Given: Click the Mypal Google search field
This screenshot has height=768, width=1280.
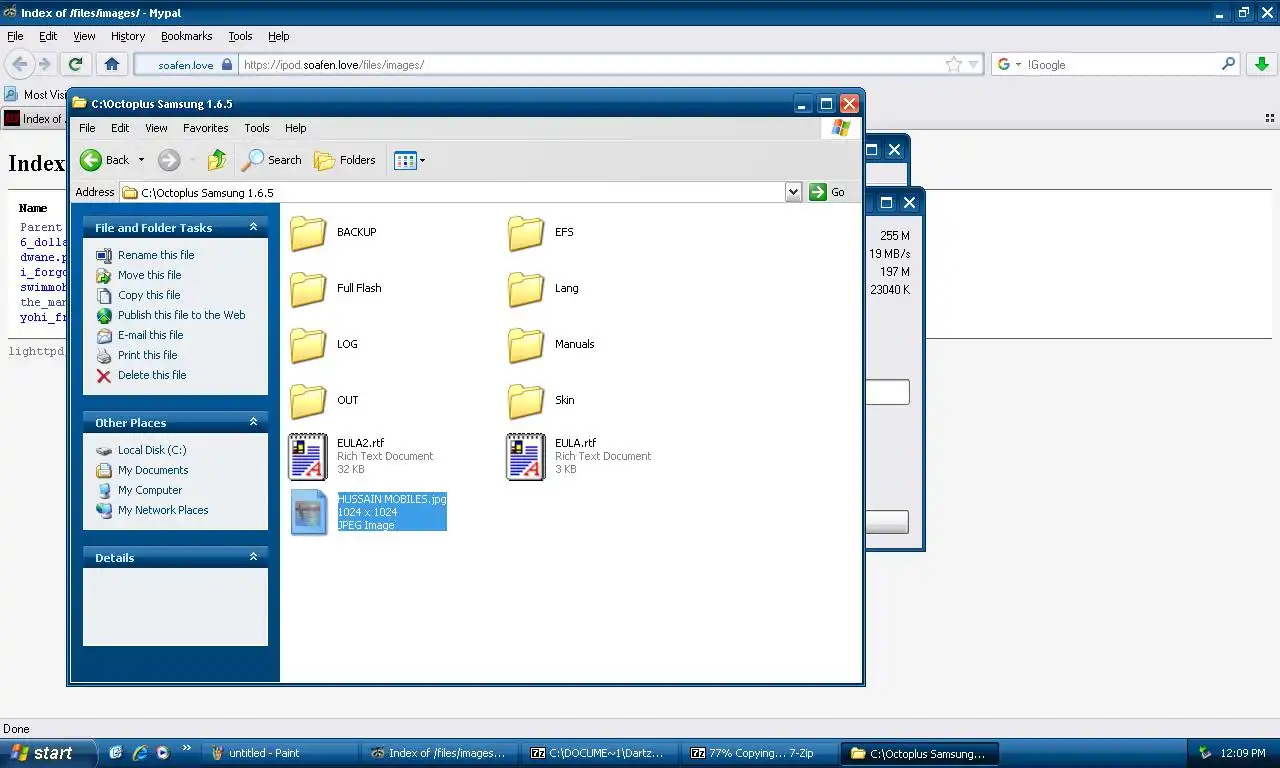Looking at the screenshot, I should (x=1122, y=64).
